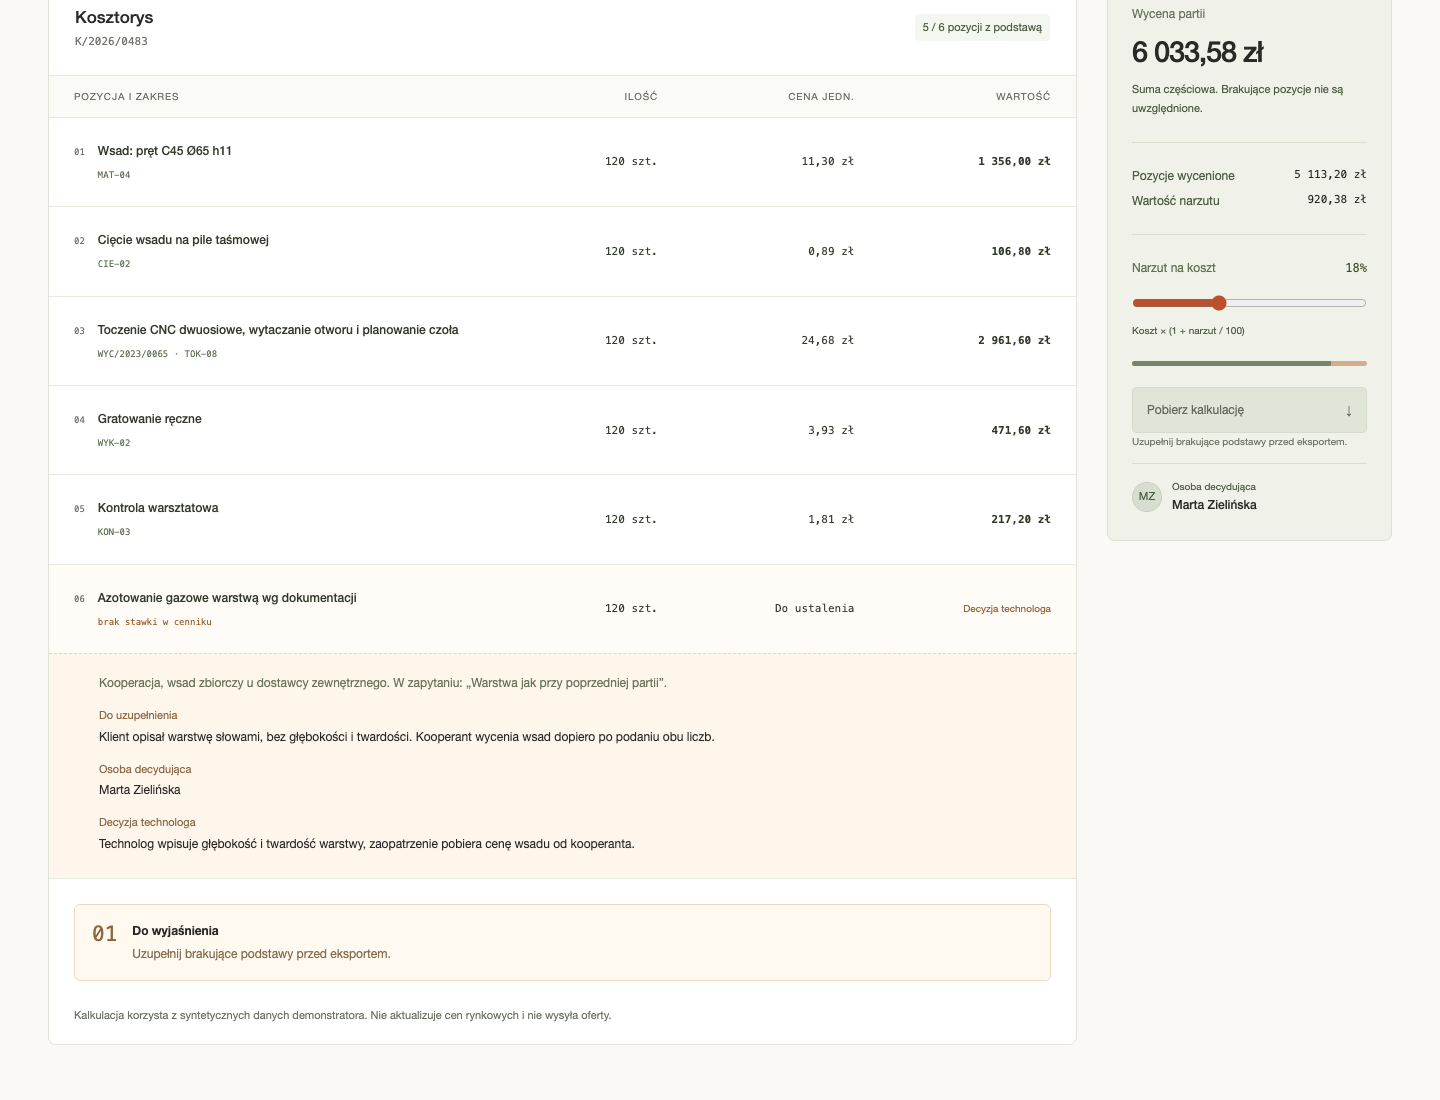Click the CIE-02 code label
The image size is (1440, 1100).
point(114,264)
